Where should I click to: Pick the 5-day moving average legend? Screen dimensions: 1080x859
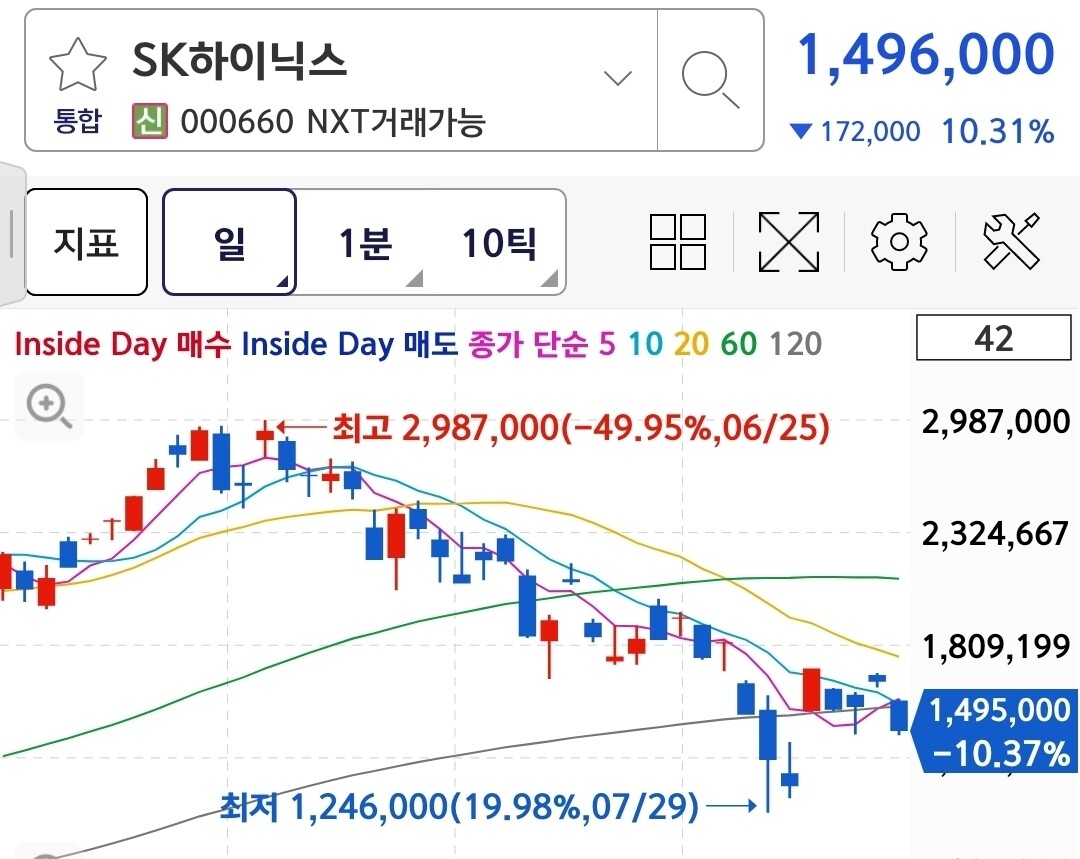(607, 344)
